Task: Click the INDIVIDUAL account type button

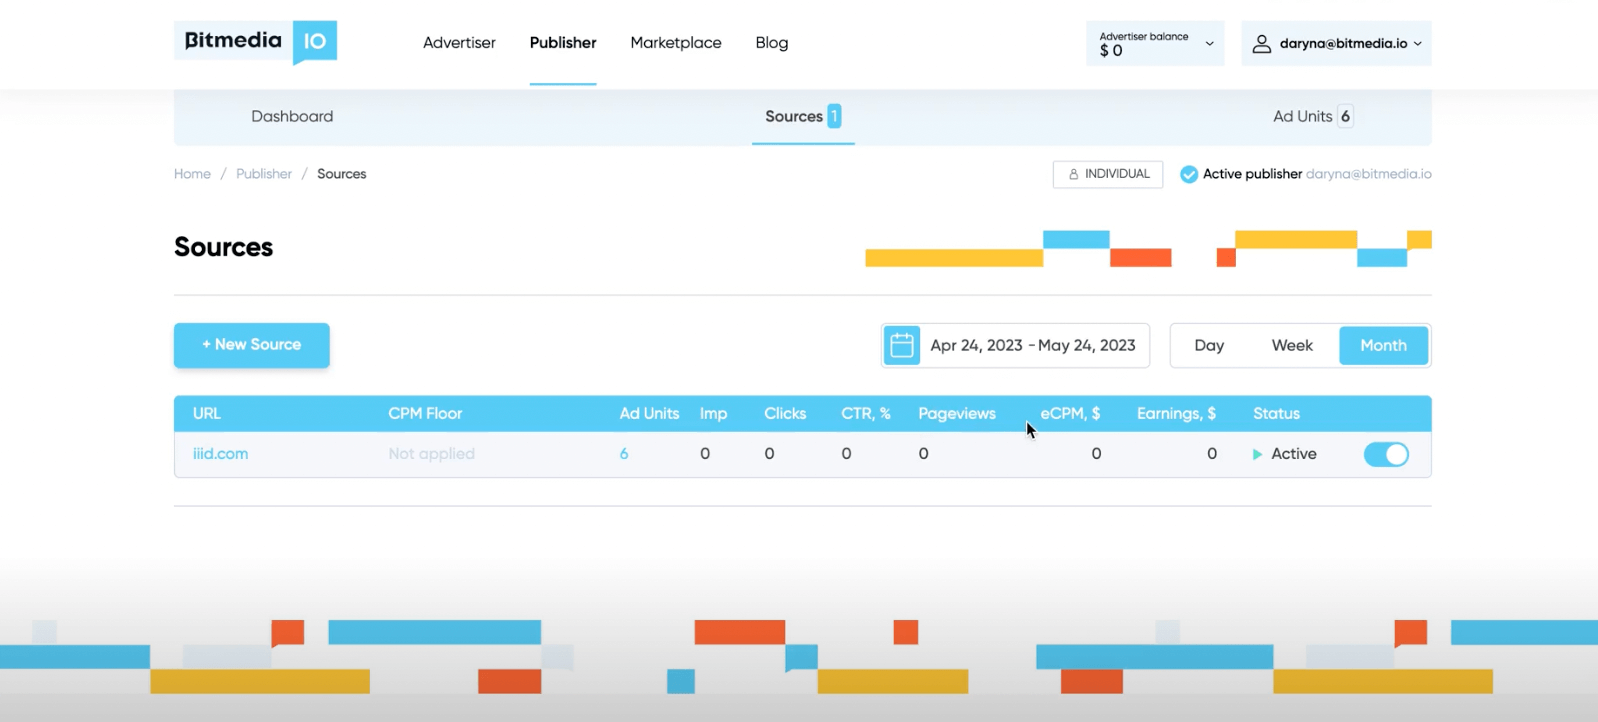Action: [x=1107, y=174]
